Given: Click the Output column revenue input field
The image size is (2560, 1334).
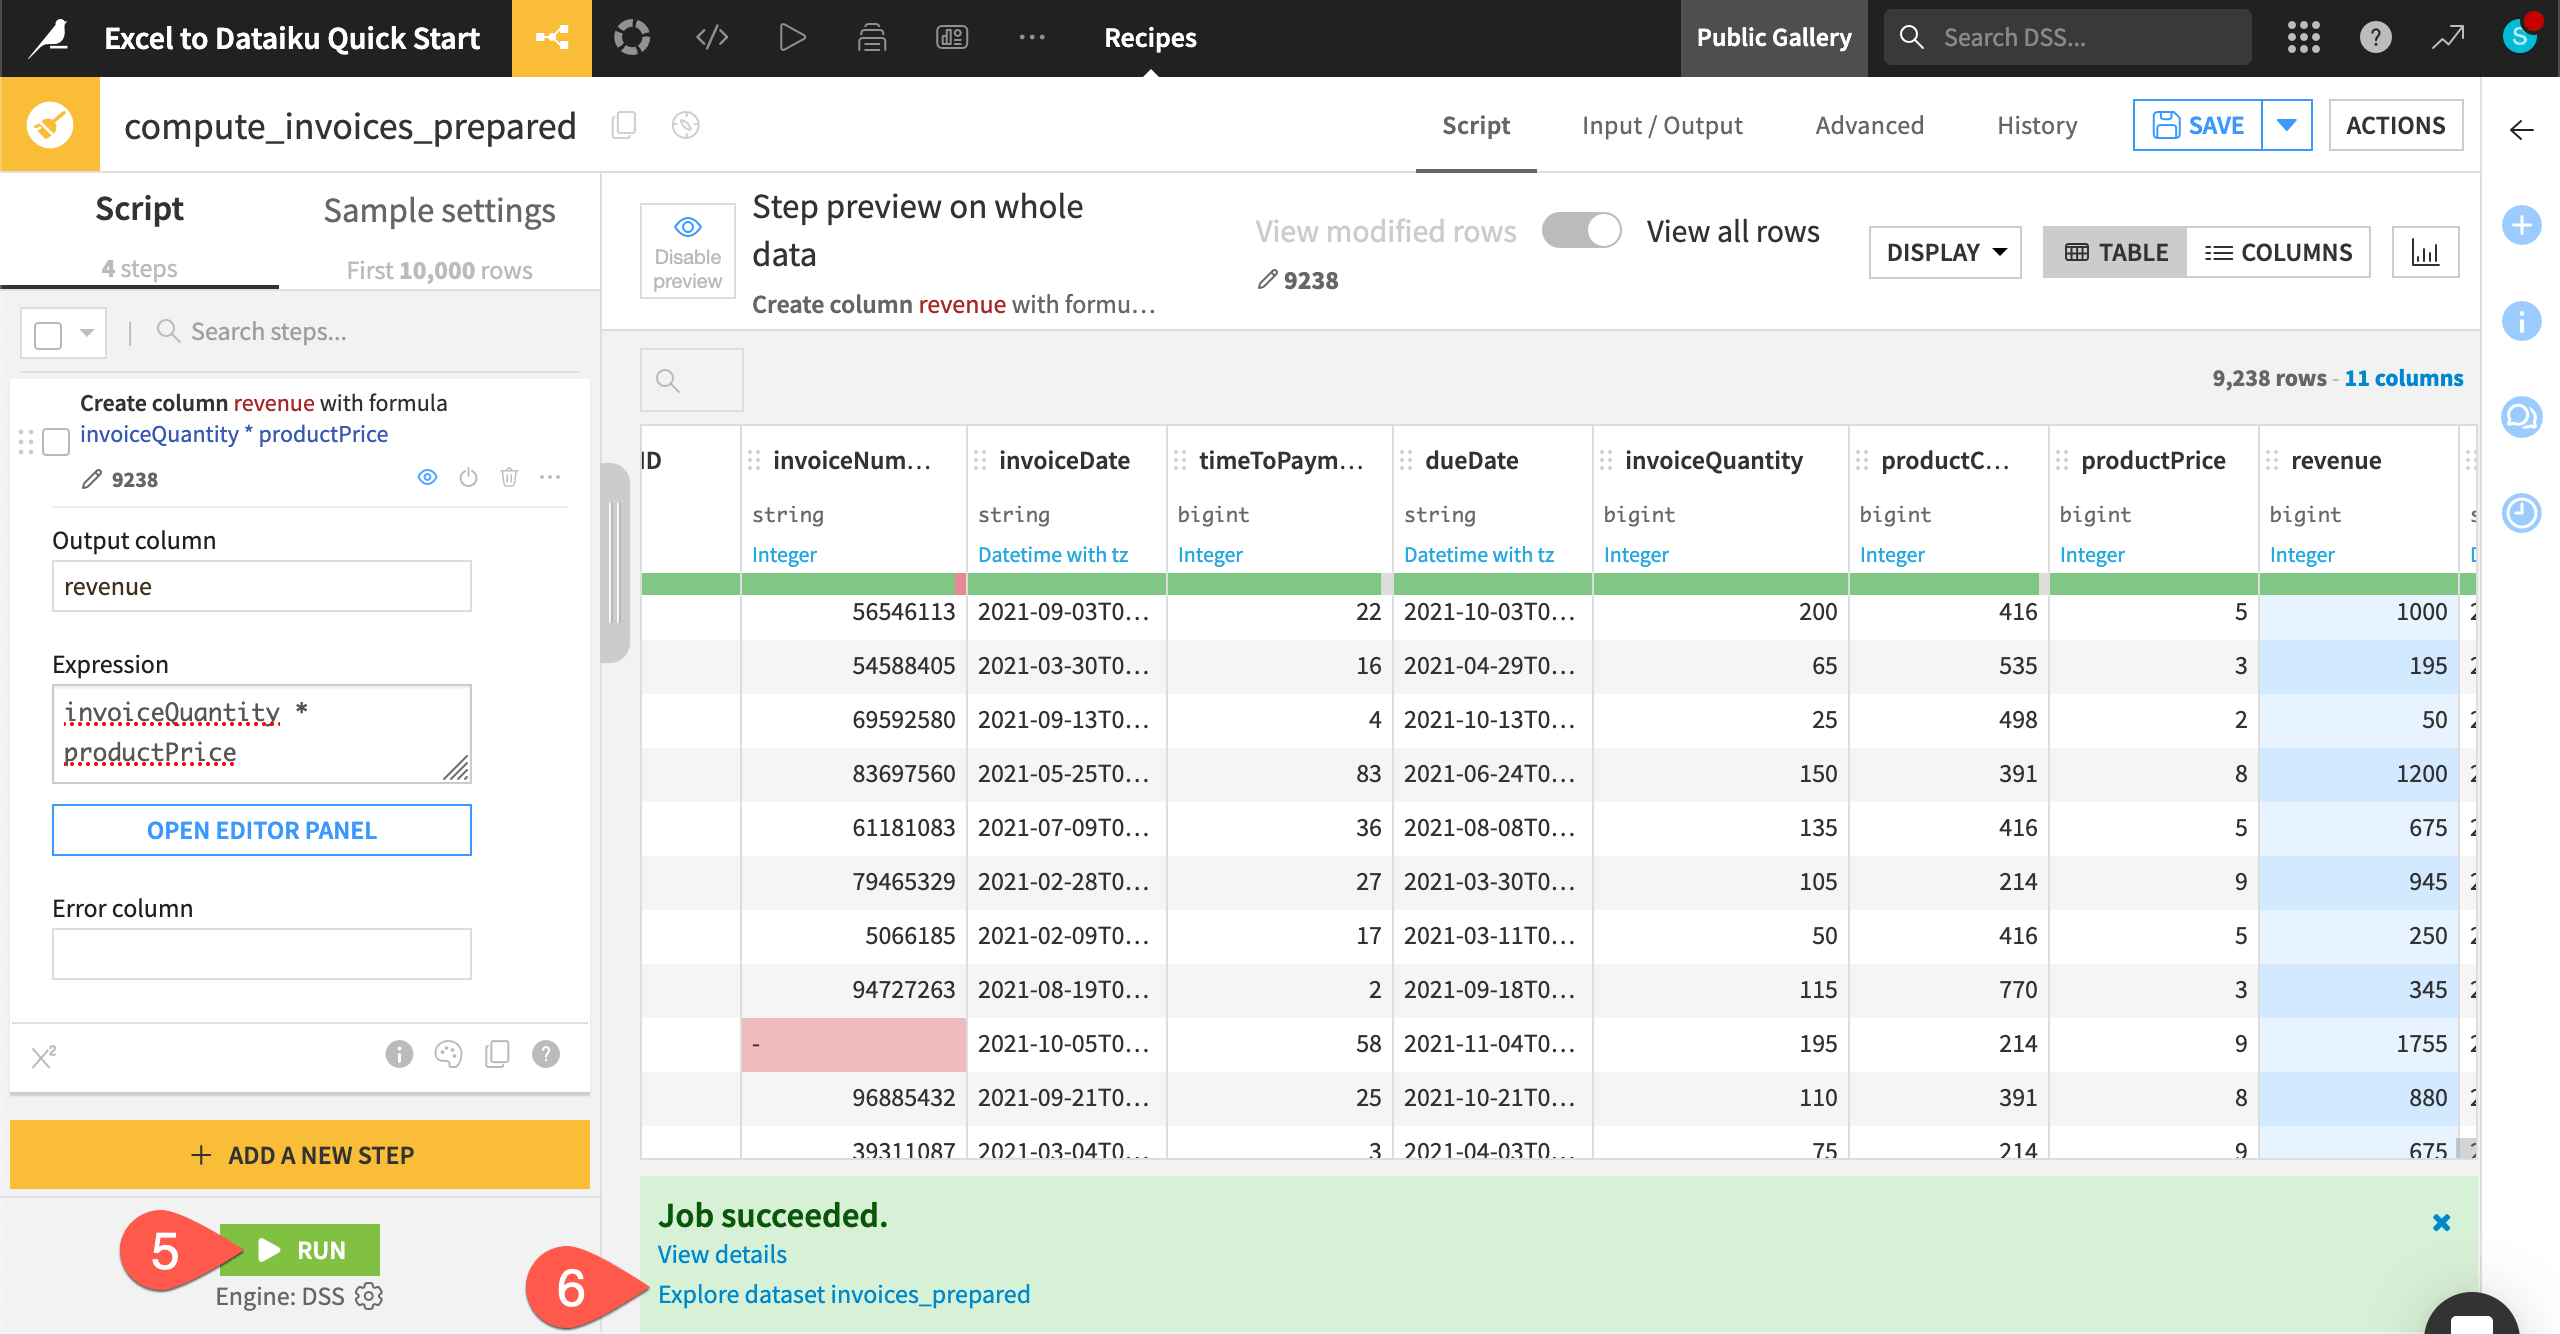Looking at the screenshot, I should pyautogui.click(x=261, y=586).
